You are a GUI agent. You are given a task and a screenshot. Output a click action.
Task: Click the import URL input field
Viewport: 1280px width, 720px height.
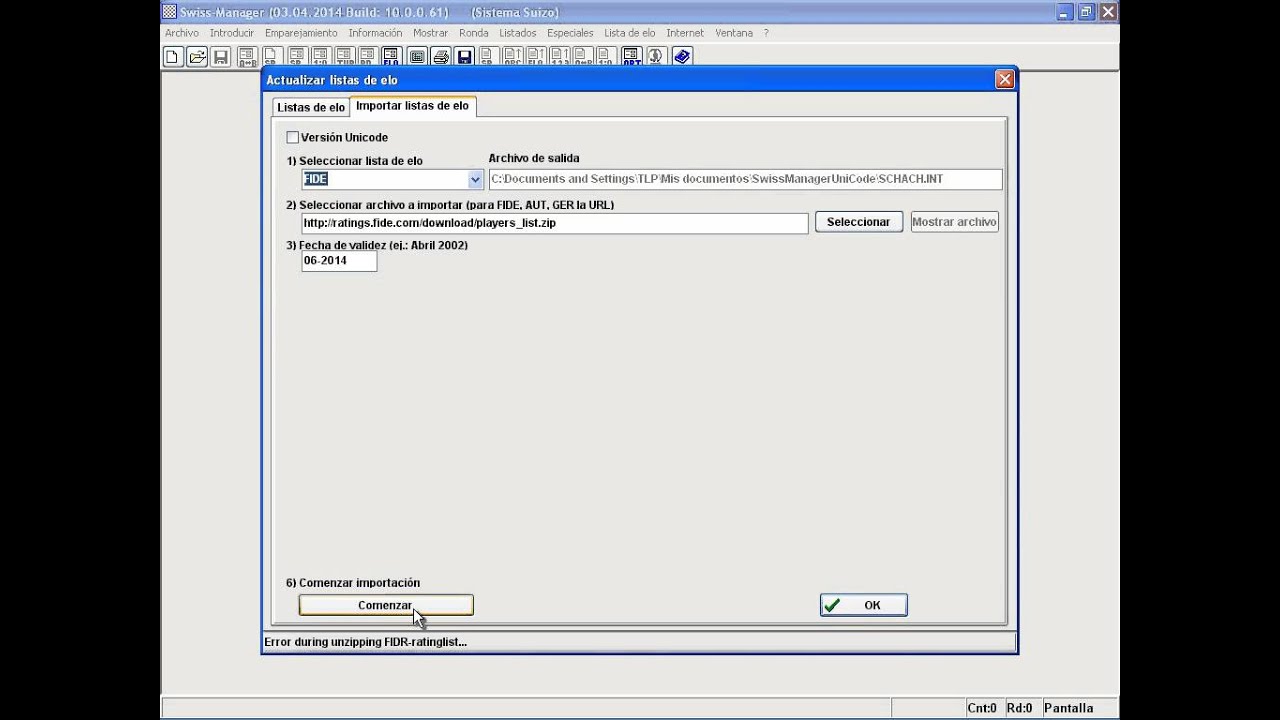click(x=555, y=223)
